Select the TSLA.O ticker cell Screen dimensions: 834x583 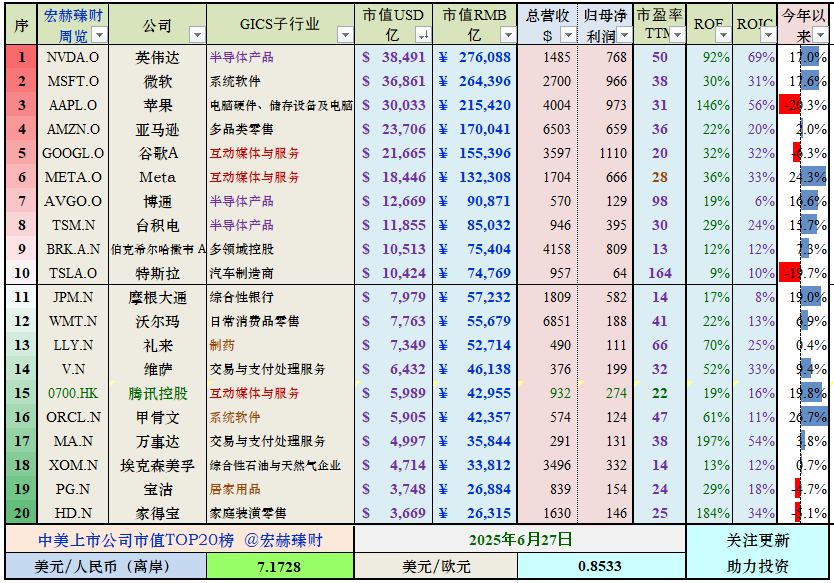(x=73, y=273)
